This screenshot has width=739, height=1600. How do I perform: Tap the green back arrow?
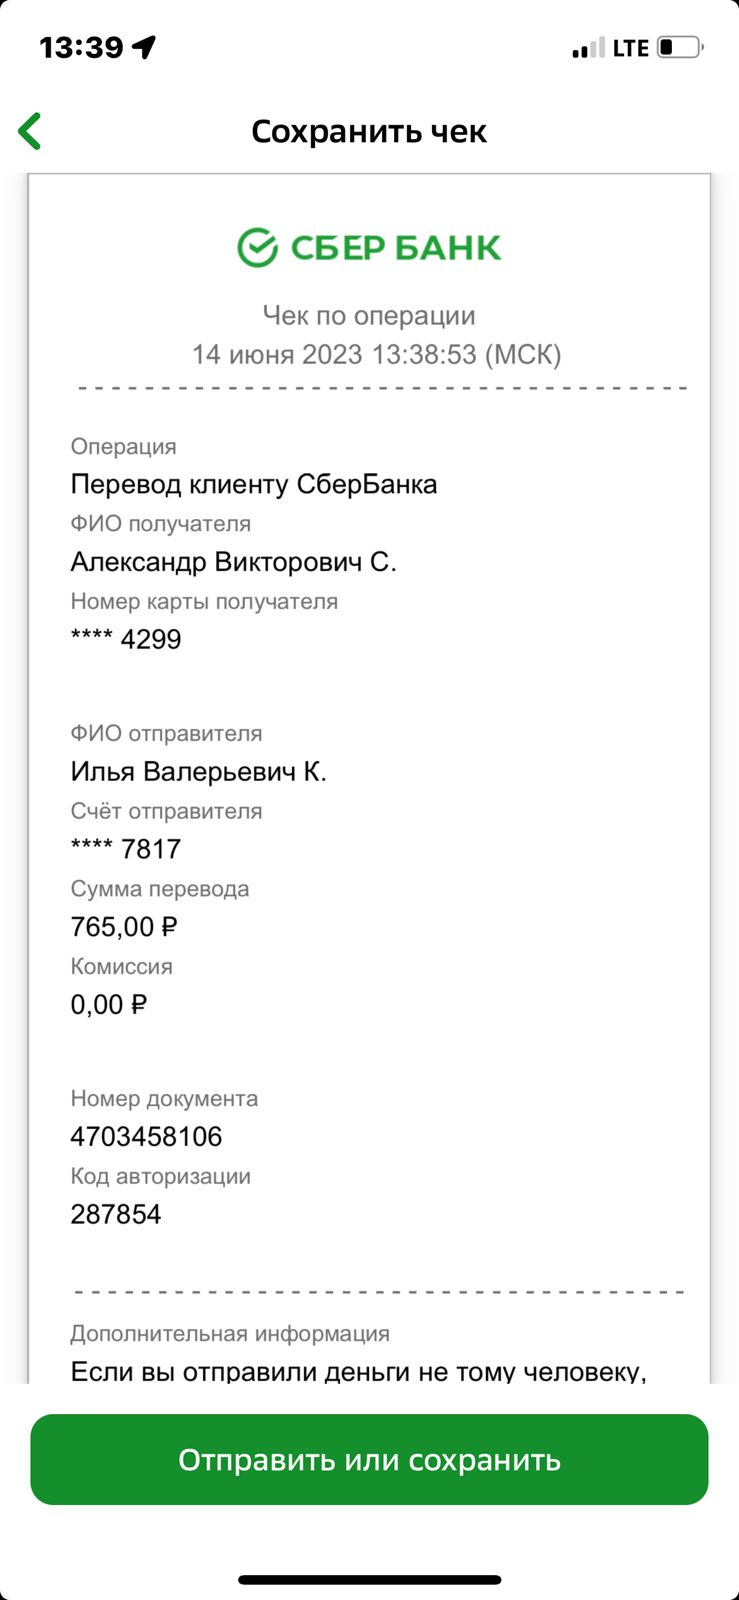click(30, 131)
